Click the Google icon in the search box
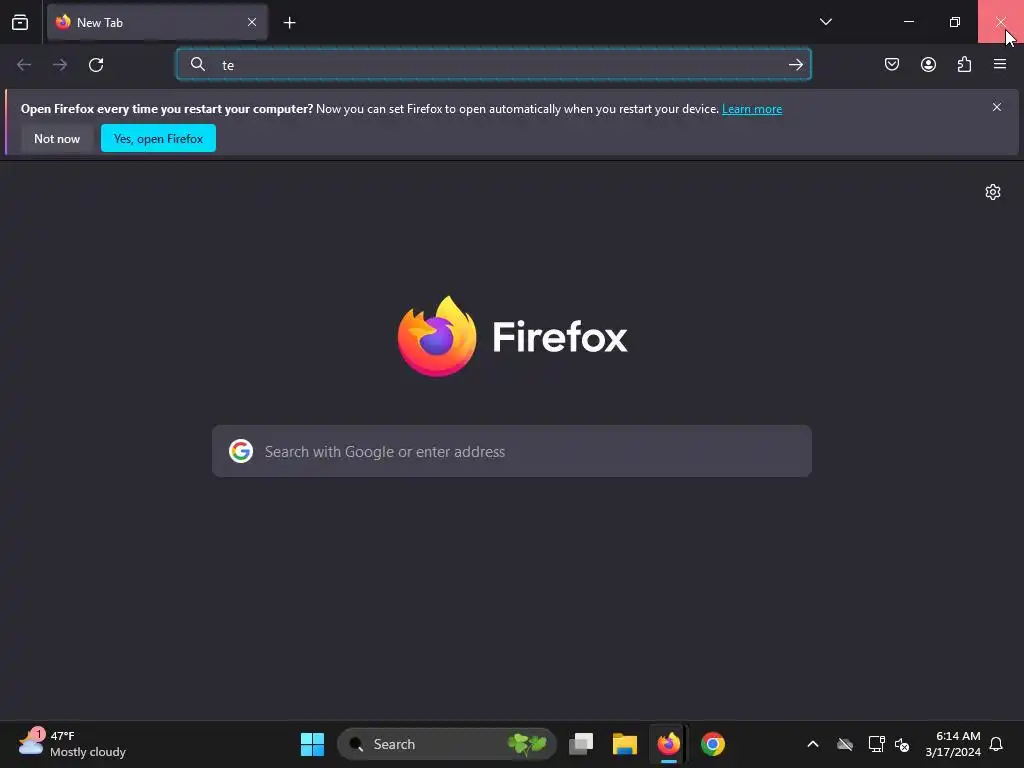Image resolution: width=1024 pixels, height=768 pixels. tap(241, 451)
